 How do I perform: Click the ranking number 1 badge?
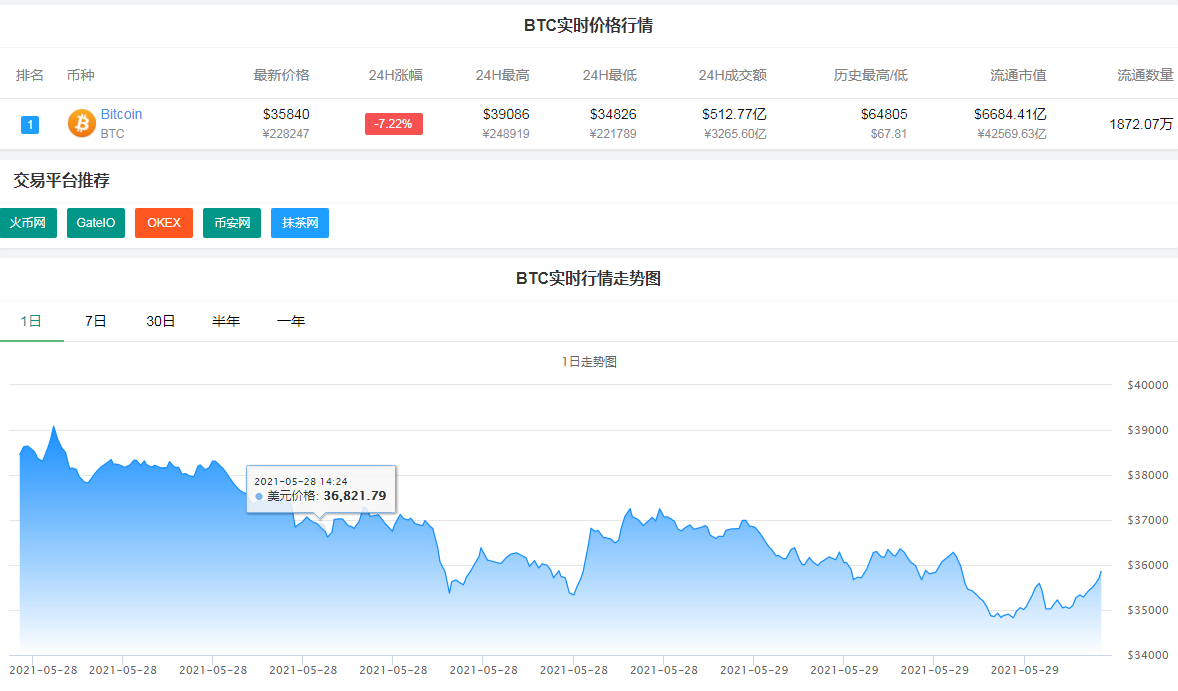click(30, 124)
